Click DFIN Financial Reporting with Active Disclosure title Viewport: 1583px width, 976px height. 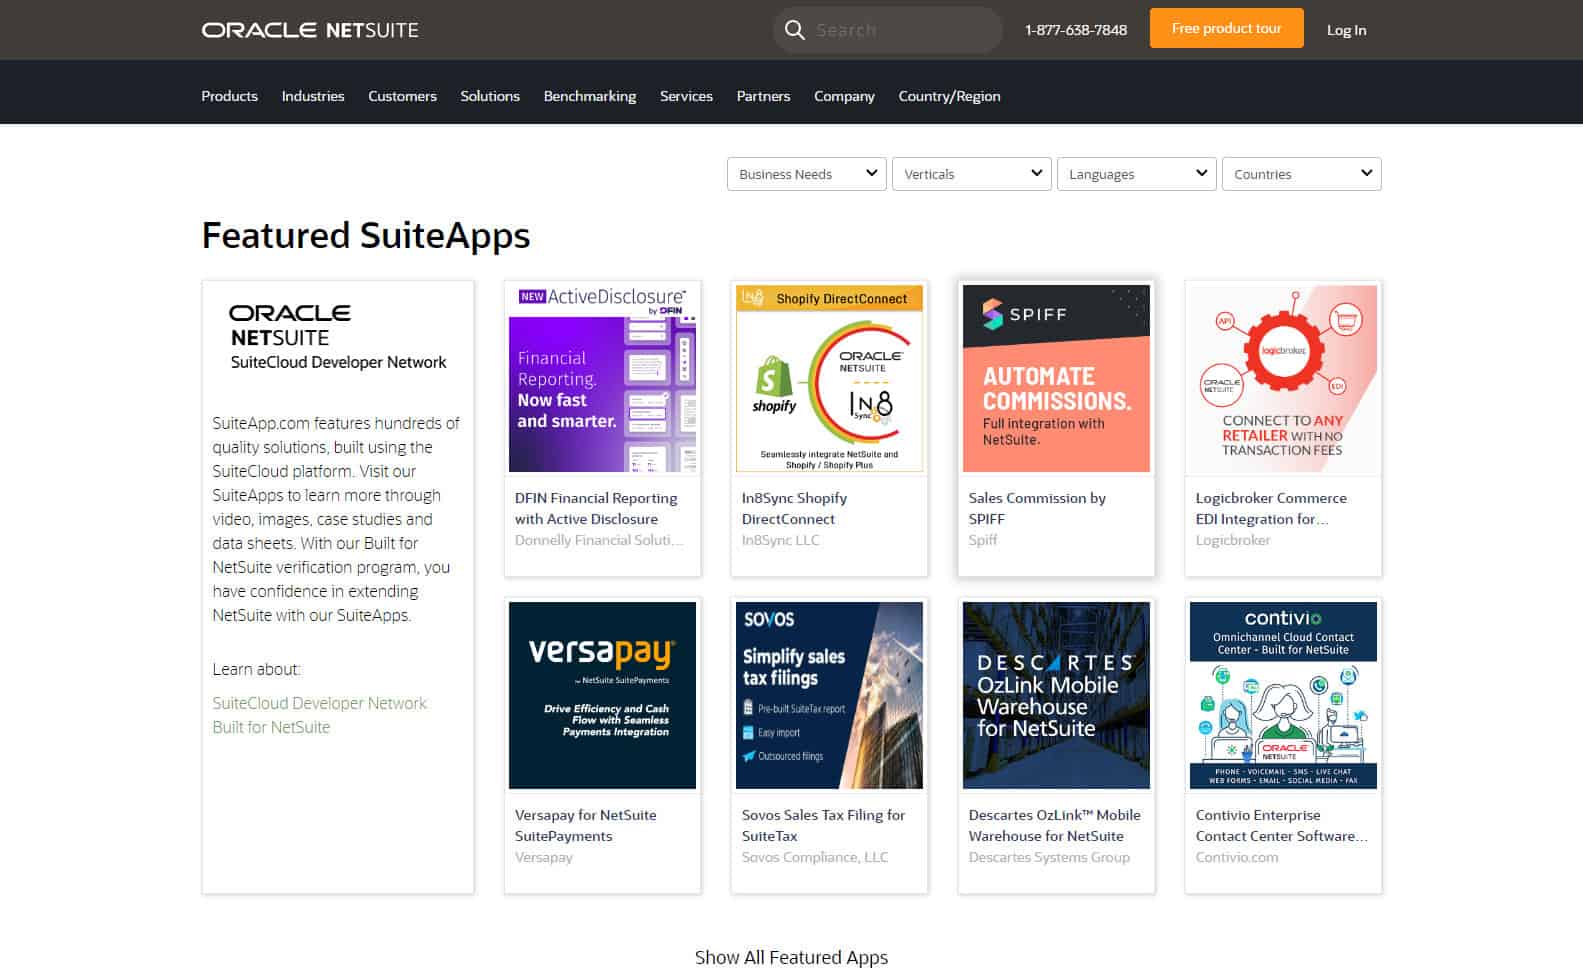(x=596, y=508)
